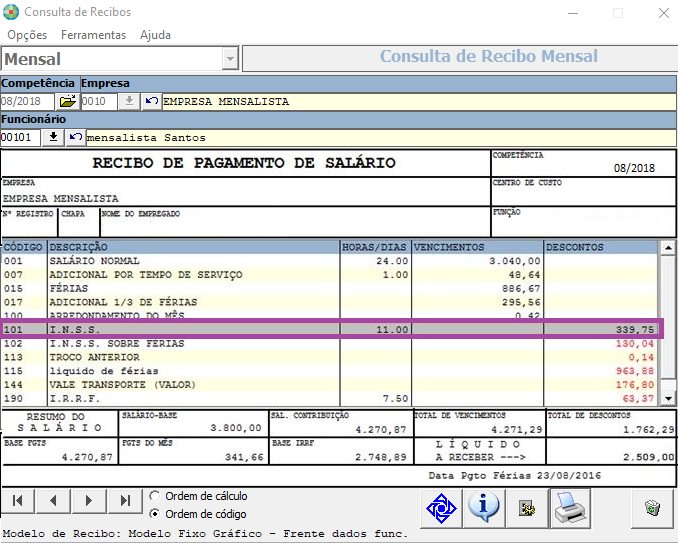Select the Ordem de código radio option

click(x=154, y=514)
